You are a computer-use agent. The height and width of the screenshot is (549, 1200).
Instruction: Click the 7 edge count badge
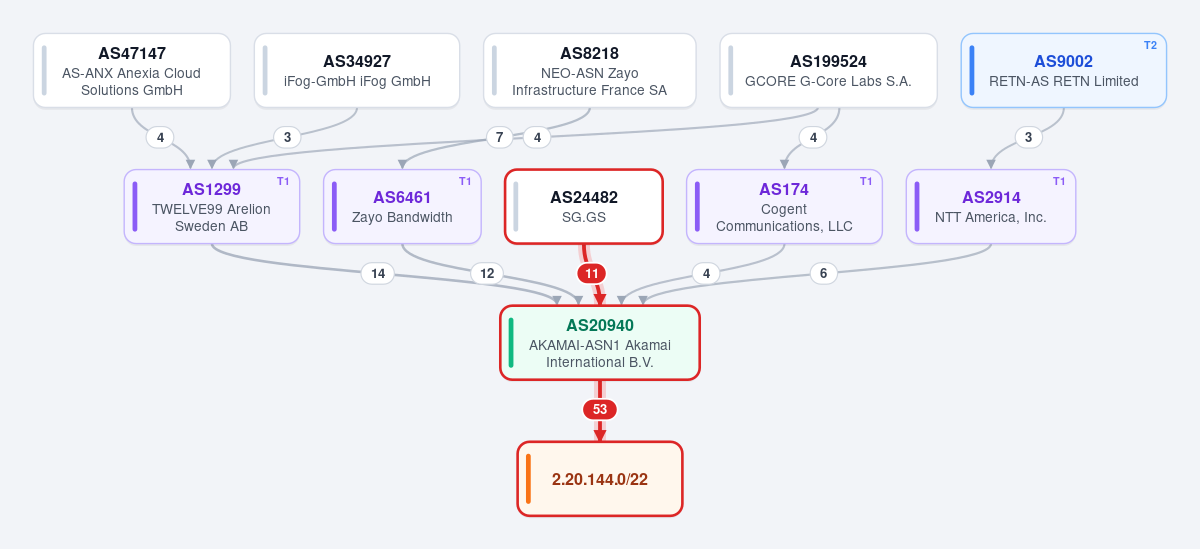(x=500, y=137)
